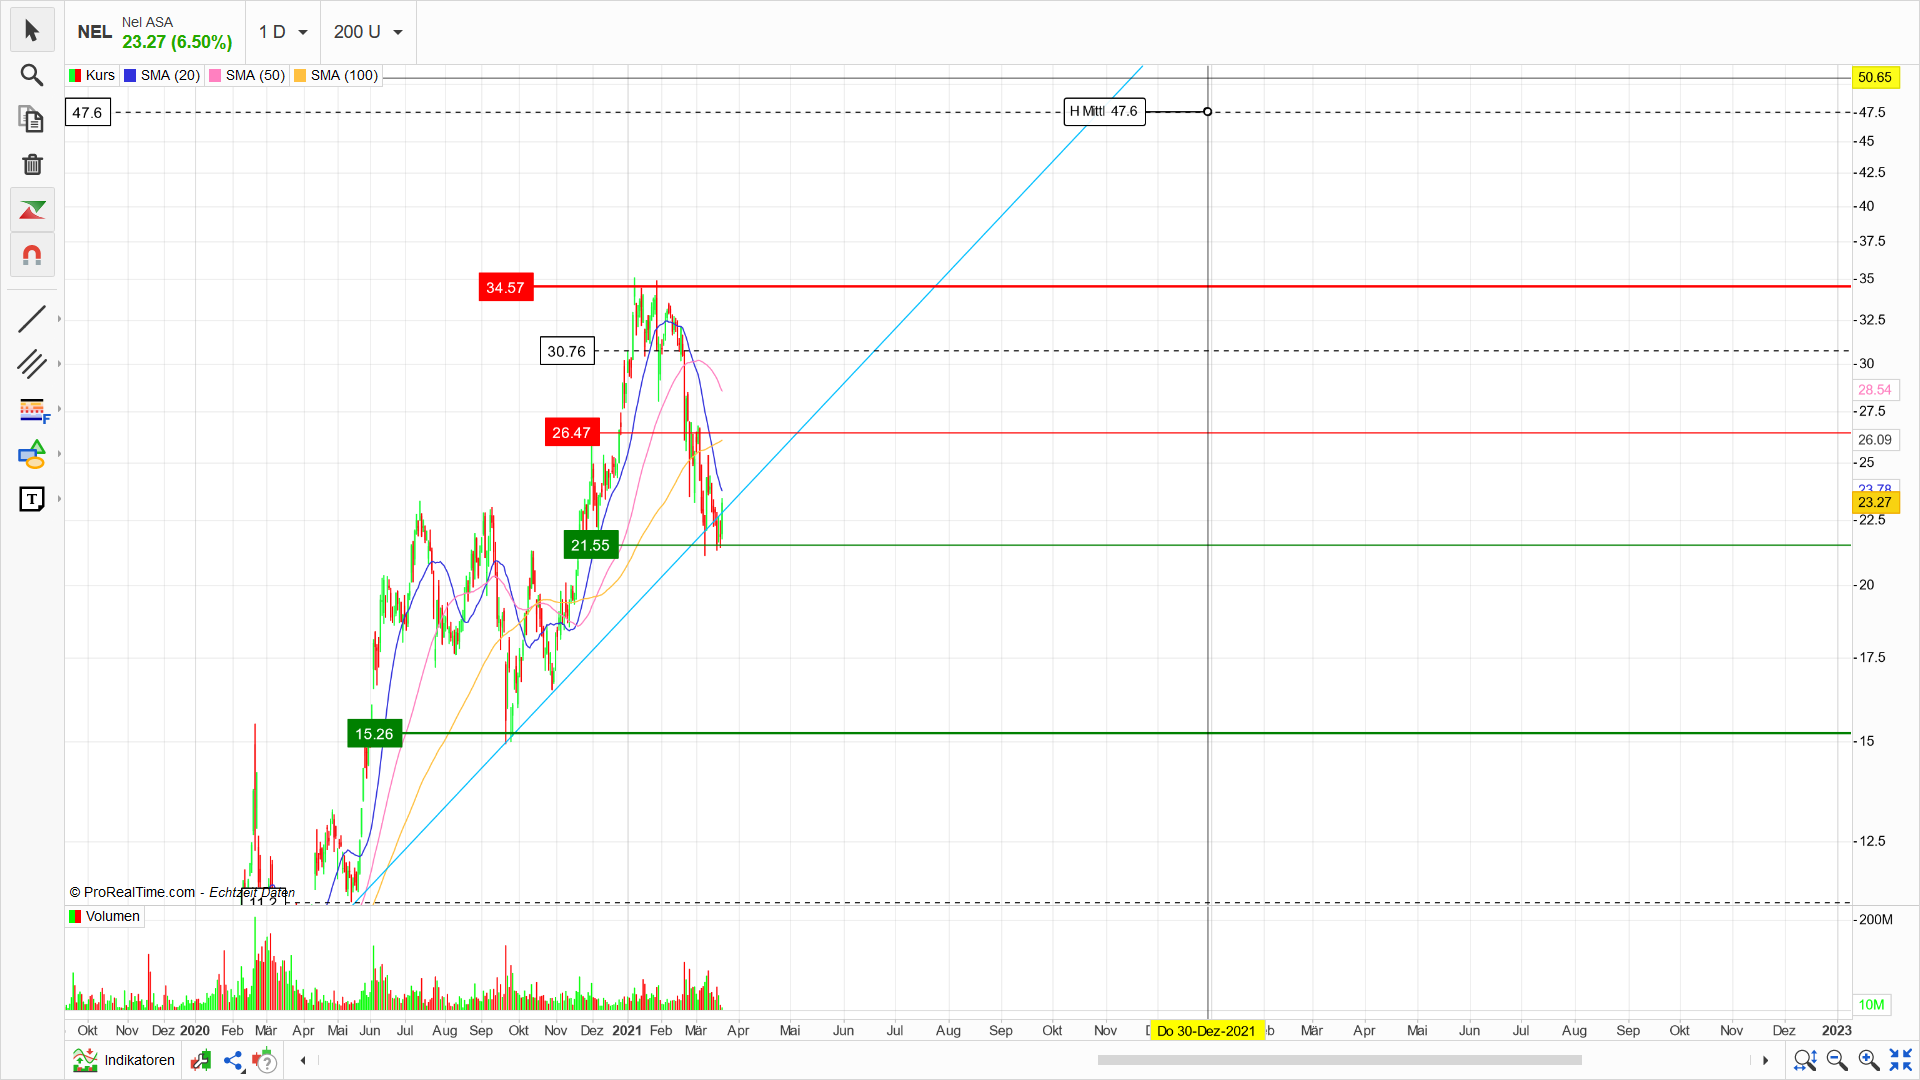Click the candle help question-mark button
The image size is (1920, 1080).
coord(265,1061)
